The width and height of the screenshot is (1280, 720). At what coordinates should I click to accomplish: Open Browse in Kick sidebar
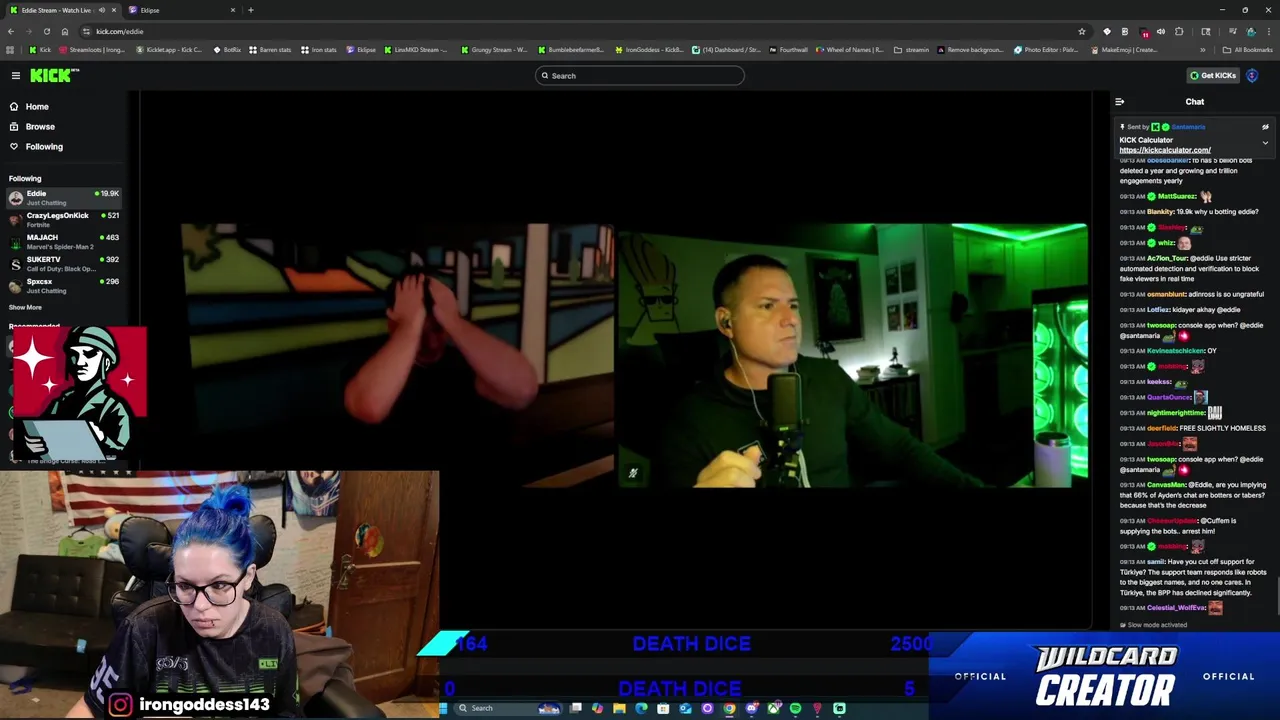pyautogui.click(x=40, y=126)
